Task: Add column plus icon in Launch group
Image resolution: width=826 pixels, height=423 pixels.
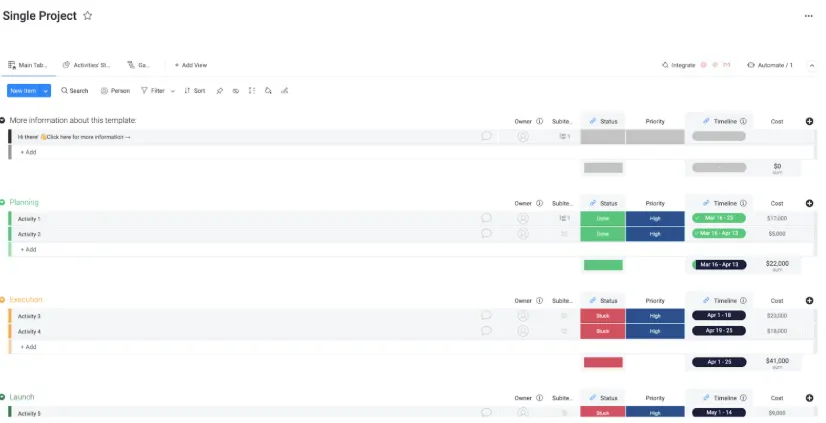Action: coord(809,398)
